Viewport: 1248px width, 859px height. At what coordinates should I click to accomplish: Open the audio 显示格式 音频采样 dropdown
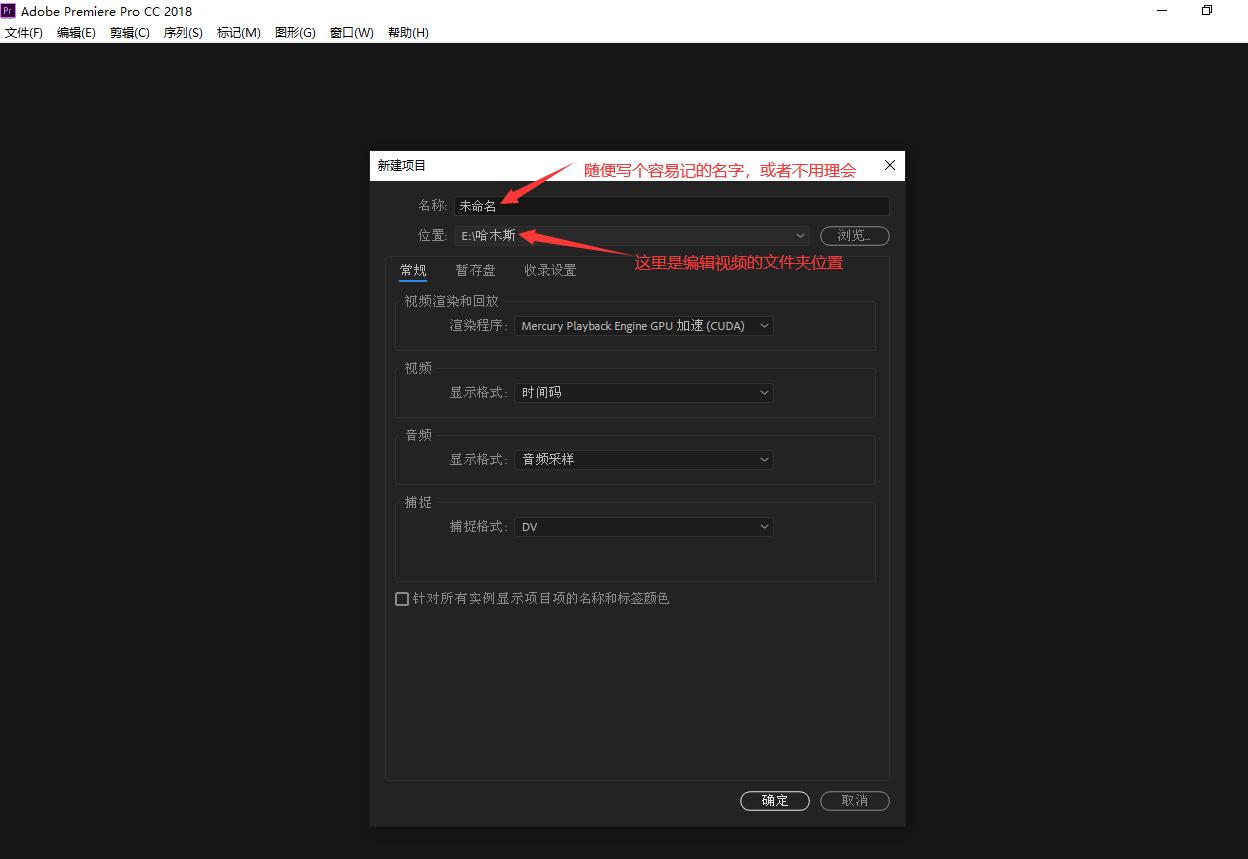click(764, 459)
